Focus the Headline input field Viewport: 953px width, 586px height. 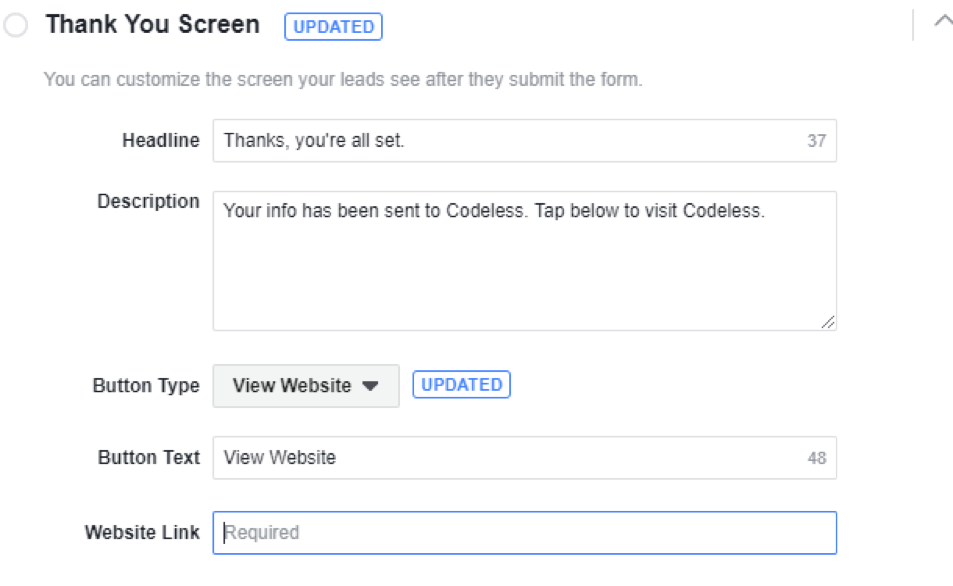(x=500, y=141)
